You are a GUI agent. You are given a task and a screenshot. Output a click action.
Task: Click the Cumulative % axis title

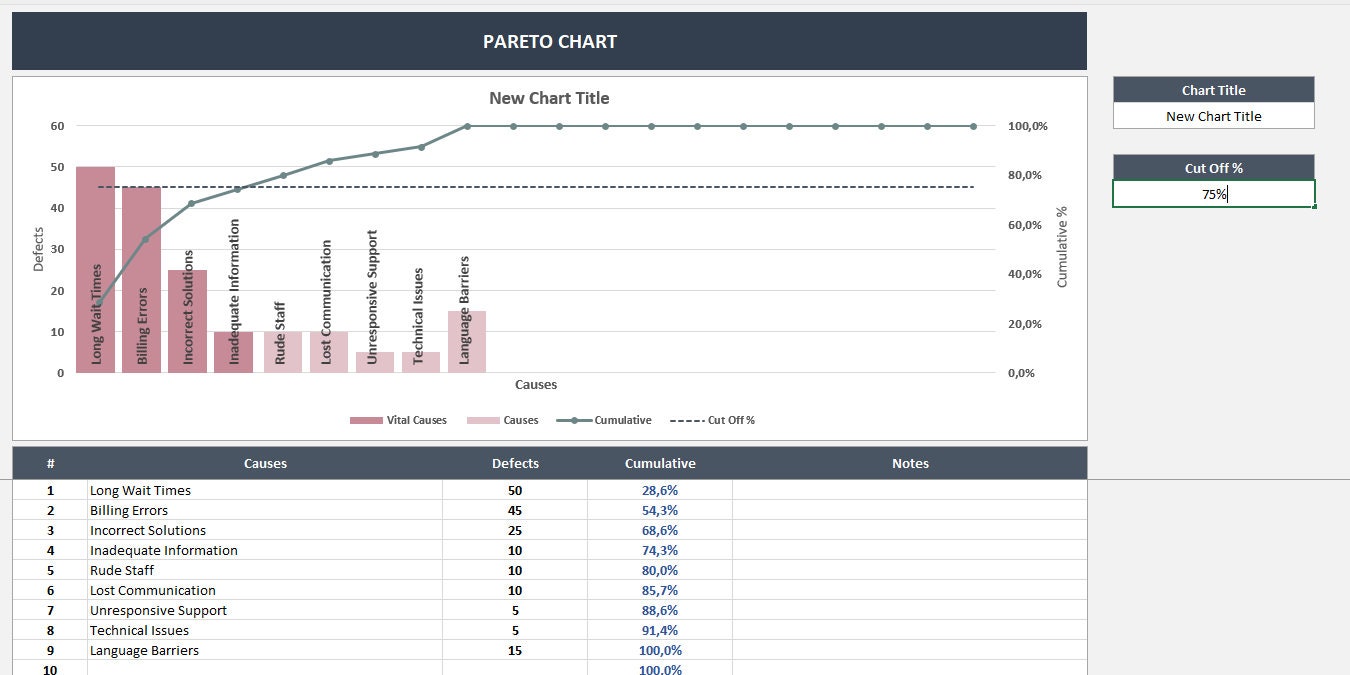[1062, 247]
